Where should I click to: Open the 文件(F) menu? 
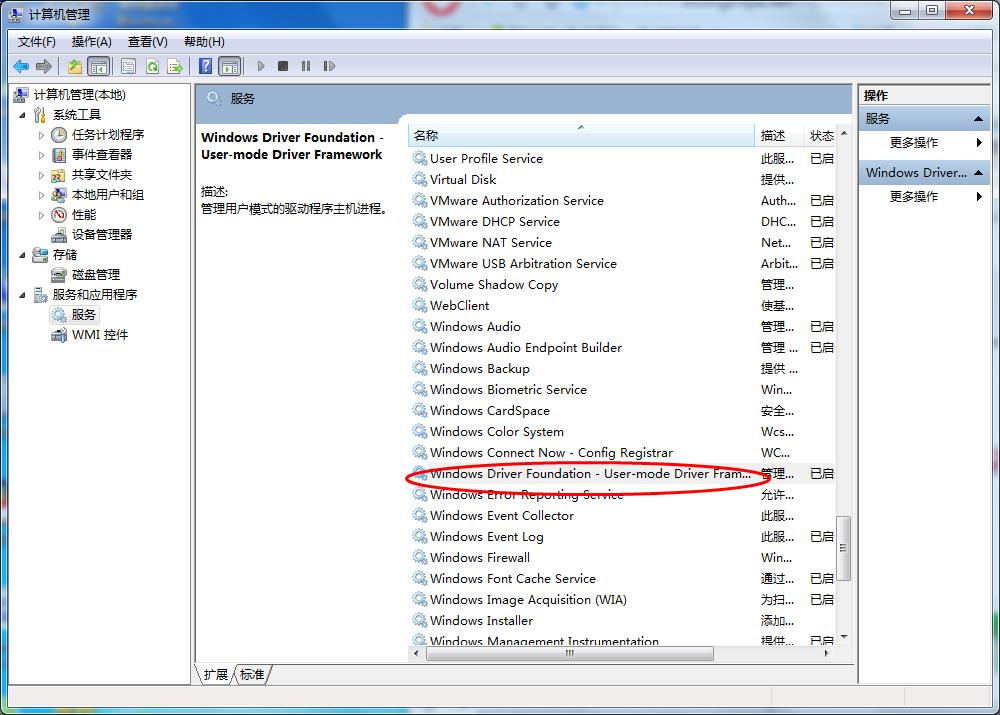[x=37, y=41]
